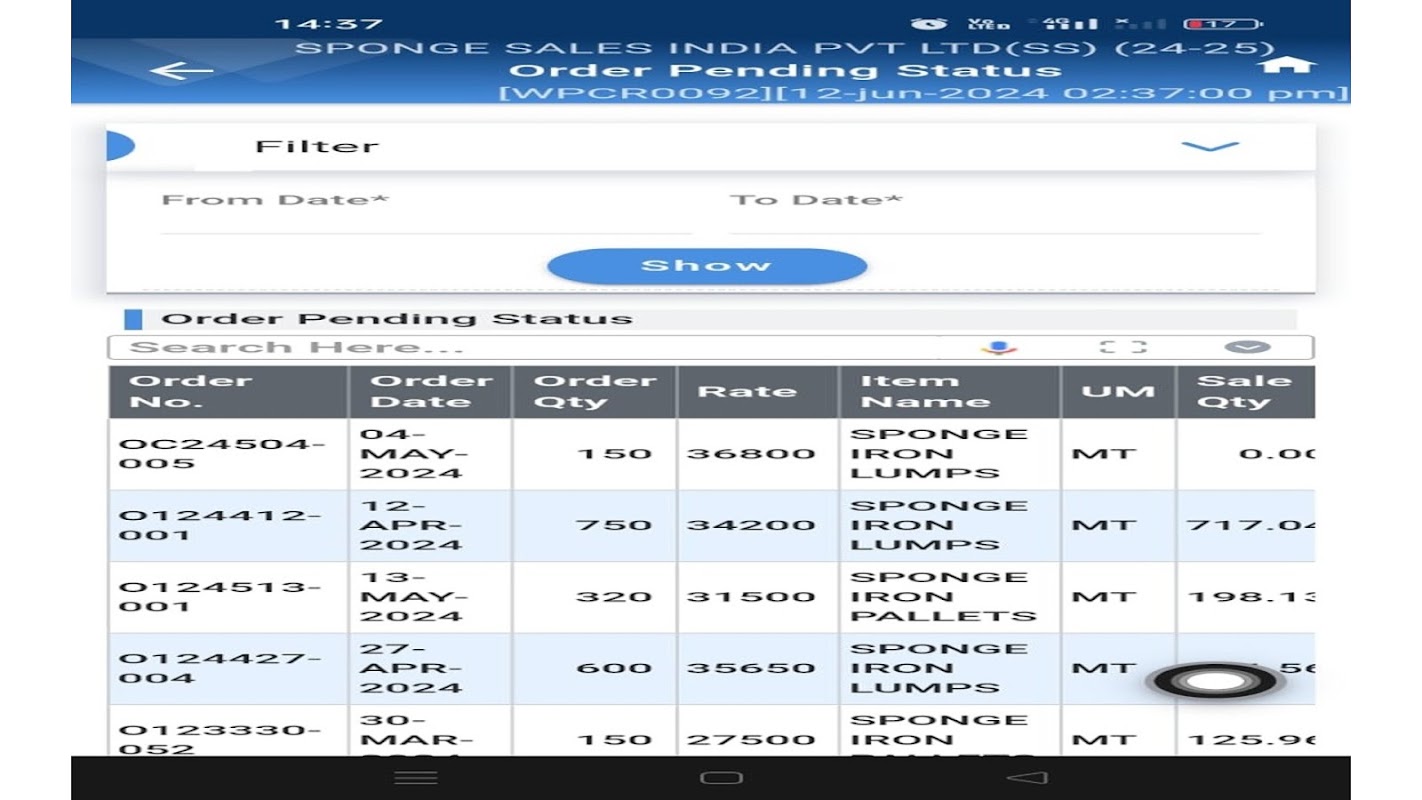Screen dimensions: 1422x800
Task: Click rate value 35650
Action: coord(751,668)
